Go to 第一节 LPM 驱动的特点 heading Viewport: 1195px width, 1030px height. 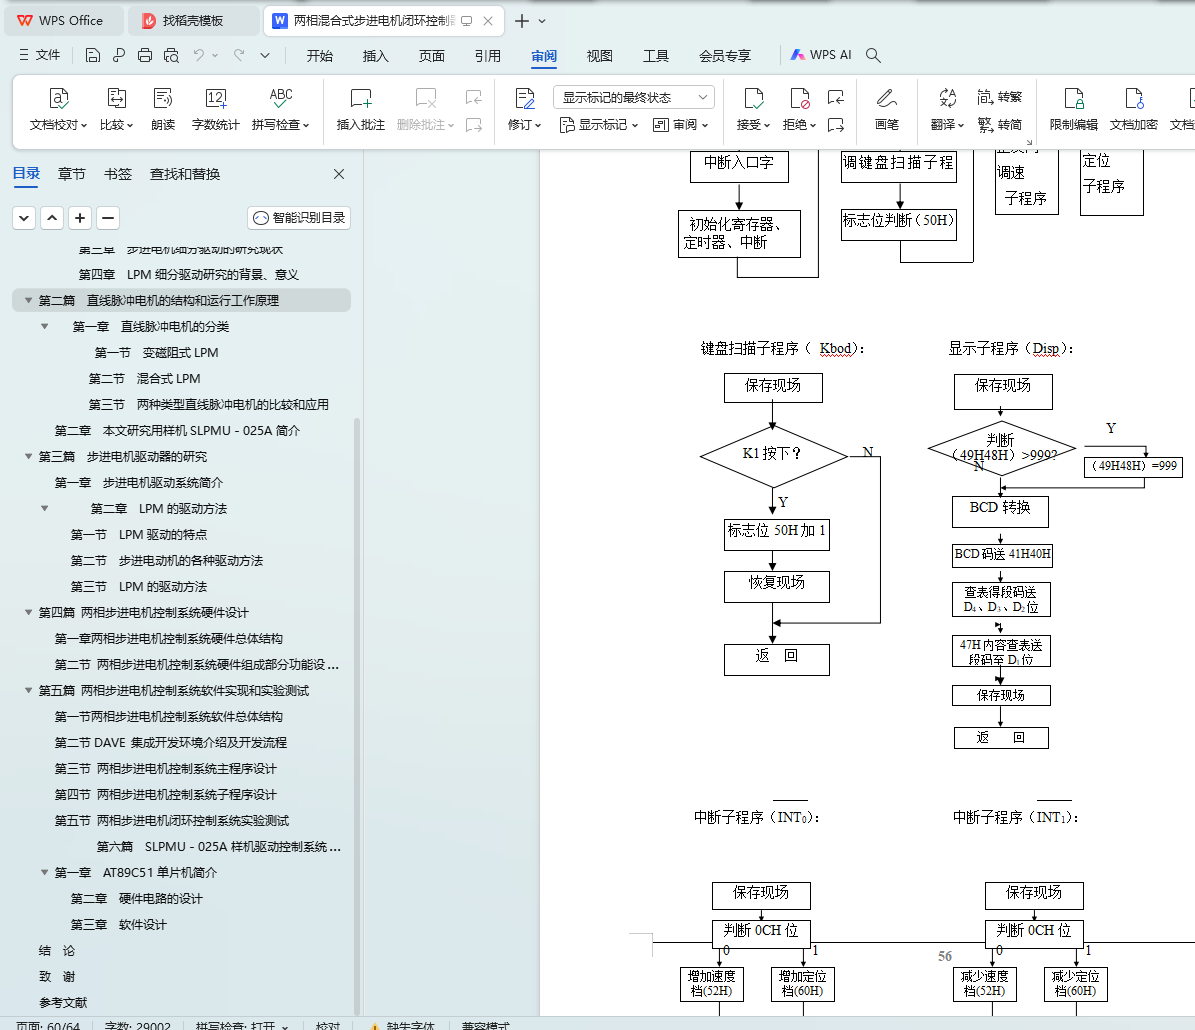(x=139, y=534)
